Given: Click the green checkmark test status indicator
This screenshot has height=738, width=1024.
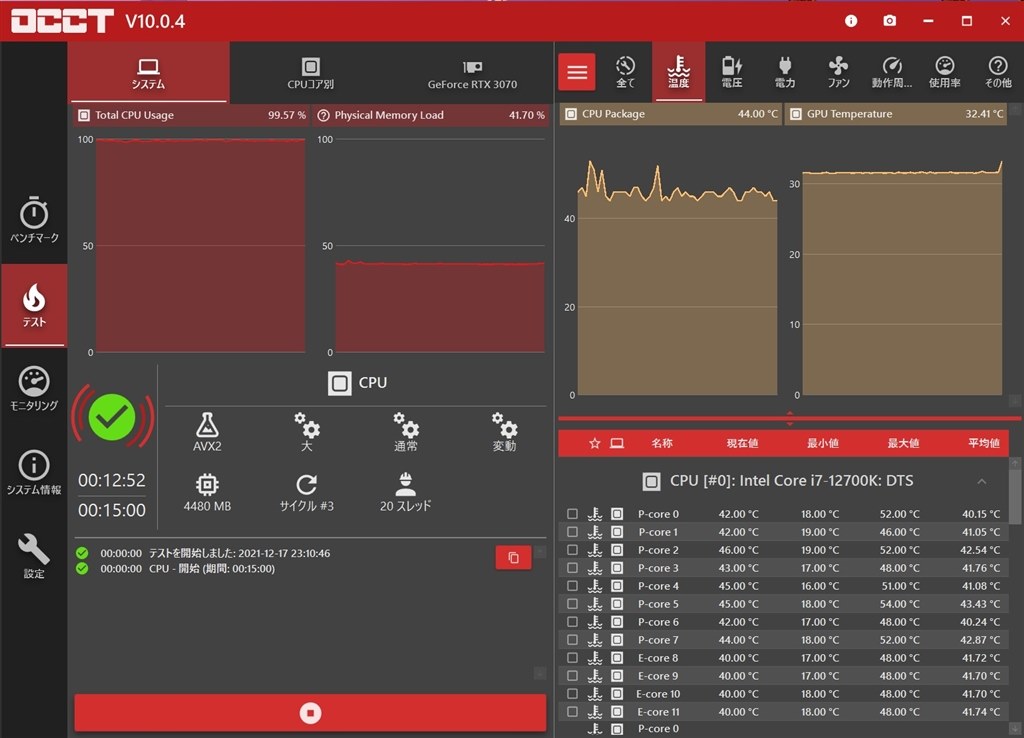Looking at the screenshot, I should click(112, 417).
